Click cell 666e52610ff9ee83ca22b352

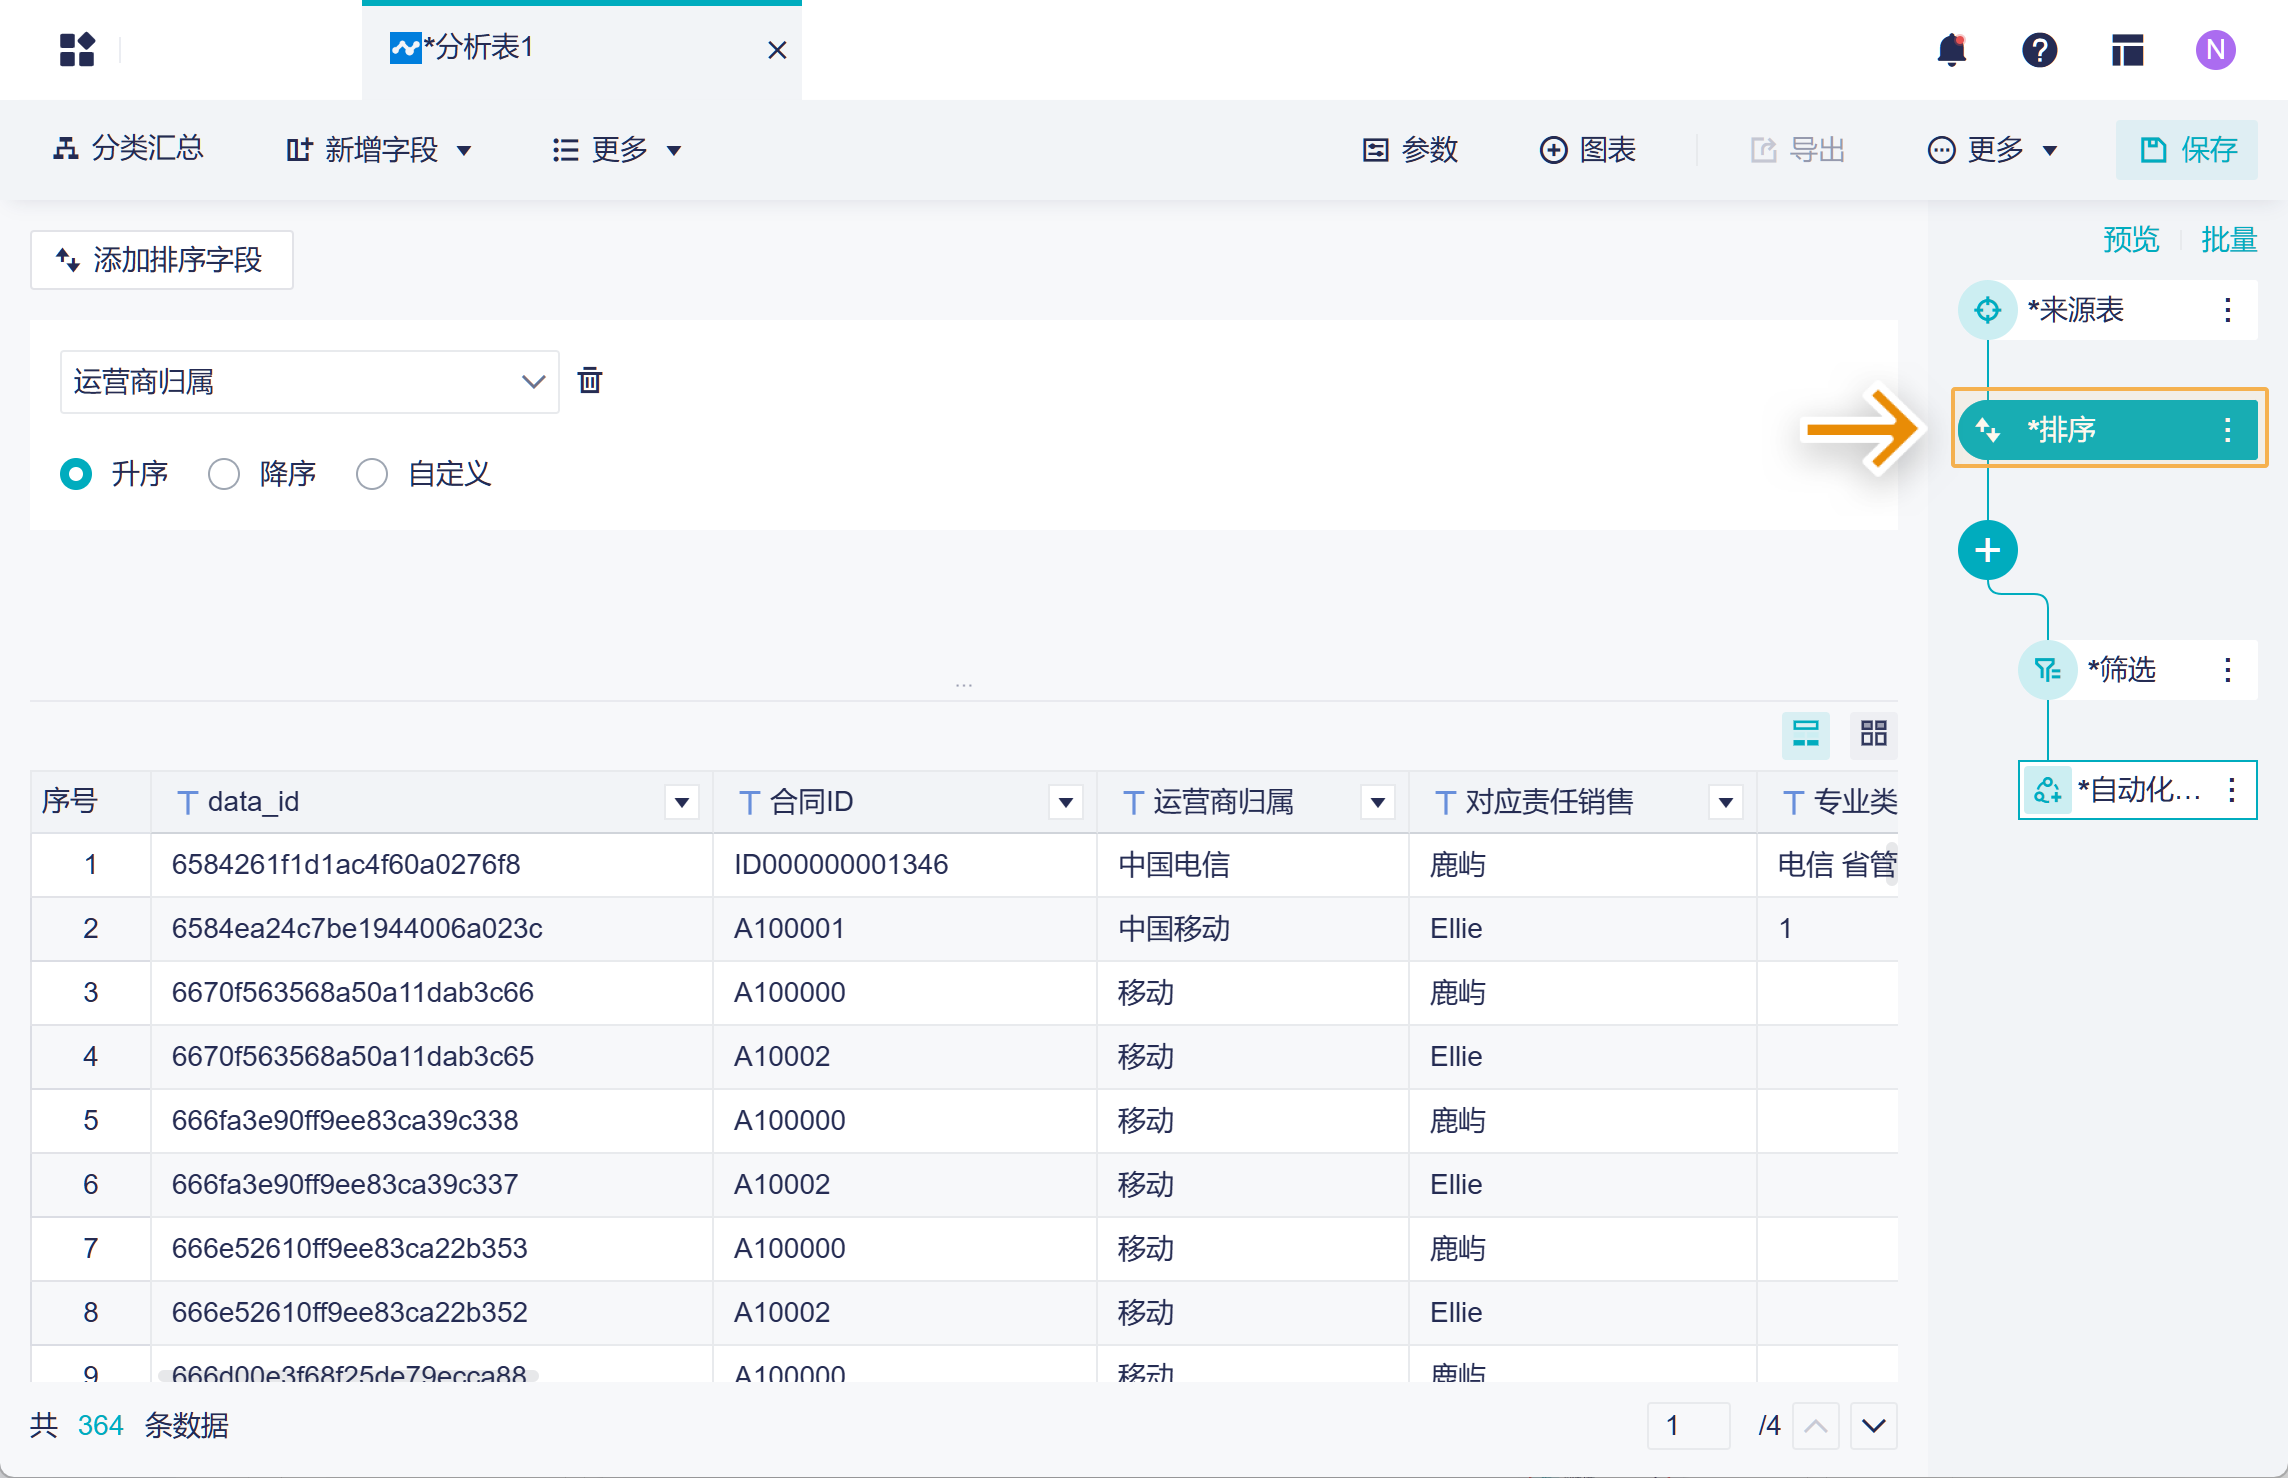point(431,1312)
